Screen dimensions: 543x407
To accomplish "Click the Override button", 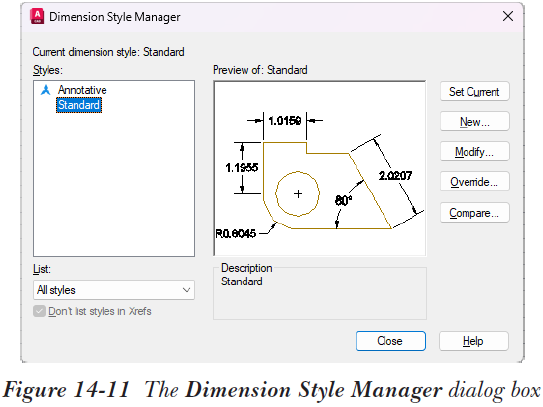I will point(474,182).
